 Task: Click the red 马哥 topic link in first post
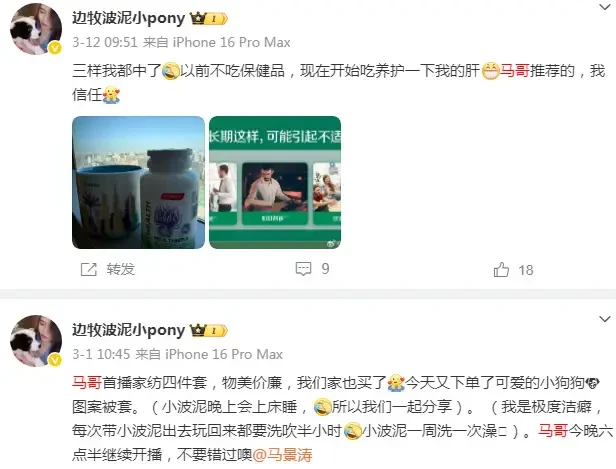514,71
